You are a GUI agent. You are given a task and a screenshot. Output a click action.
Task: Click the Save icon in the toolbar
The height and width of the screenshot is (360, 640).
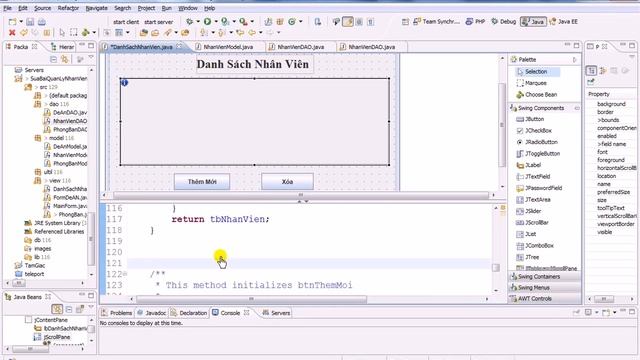pyautogui.click(x=30, y=22)
